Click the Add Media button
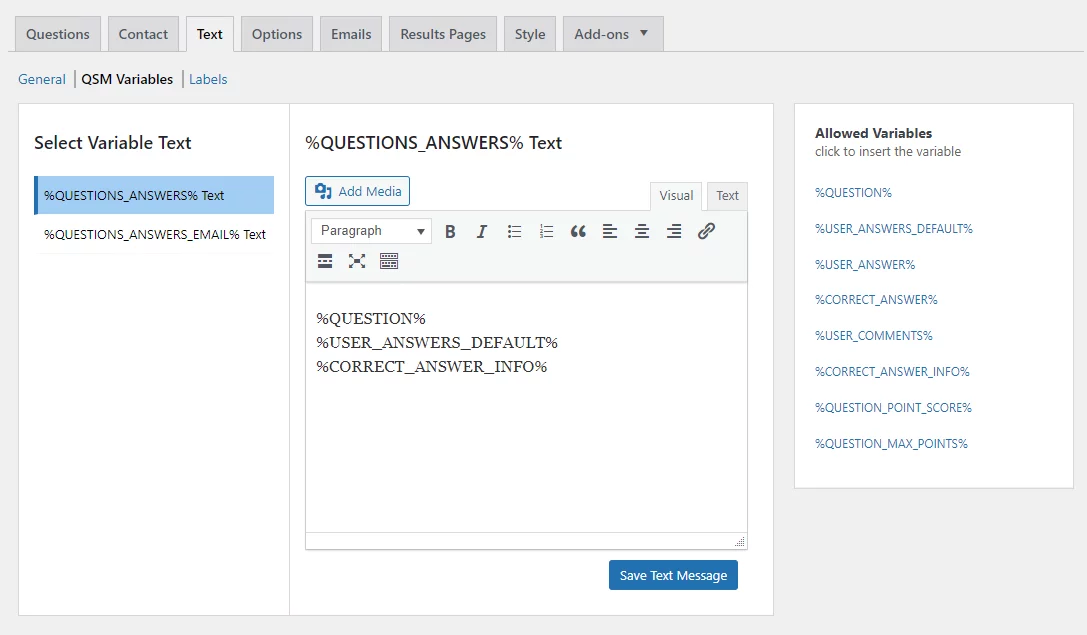1087x635 pixels. pos(358,191)
